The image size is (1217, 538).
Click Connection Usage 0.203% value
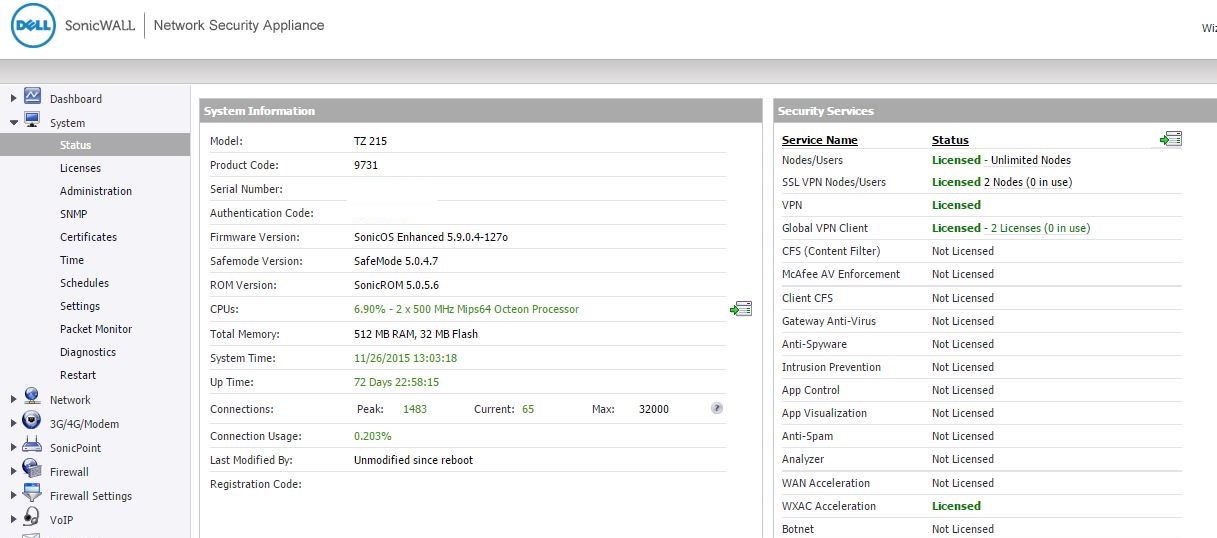[x=373, y=436]
